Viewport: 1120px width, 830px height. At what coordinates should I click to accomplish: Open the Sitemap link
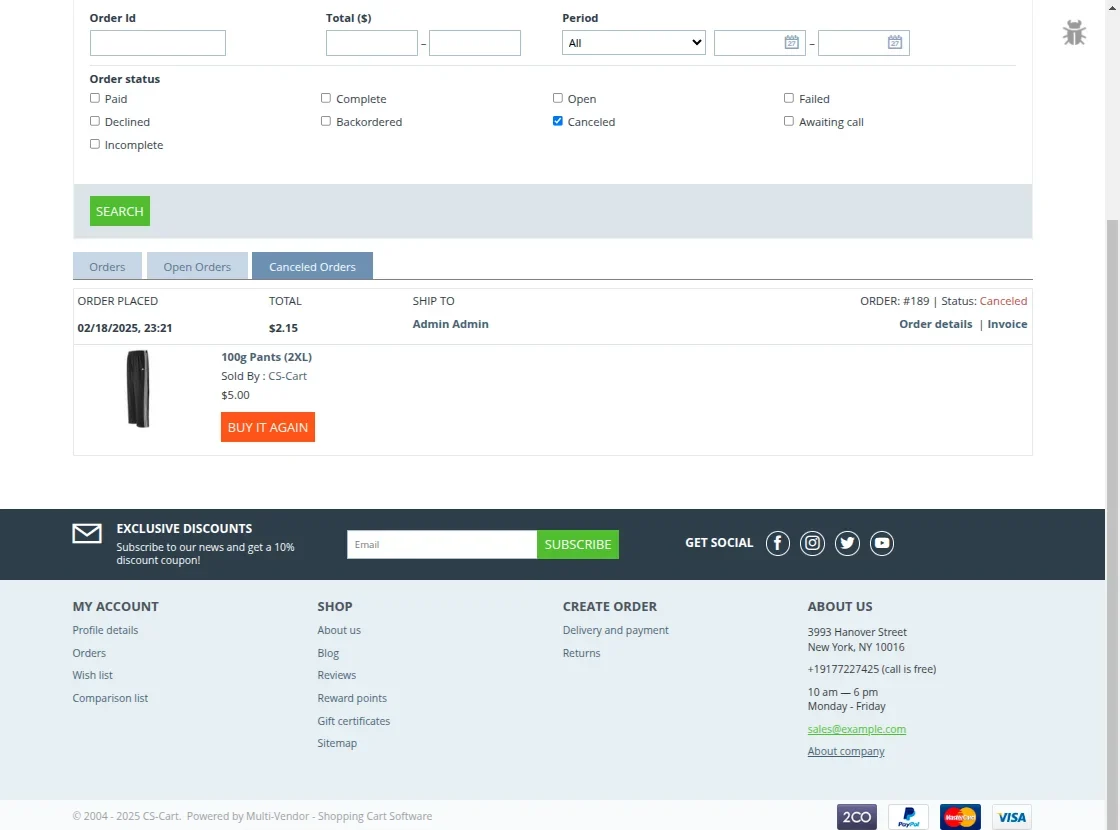coord(337,743)
